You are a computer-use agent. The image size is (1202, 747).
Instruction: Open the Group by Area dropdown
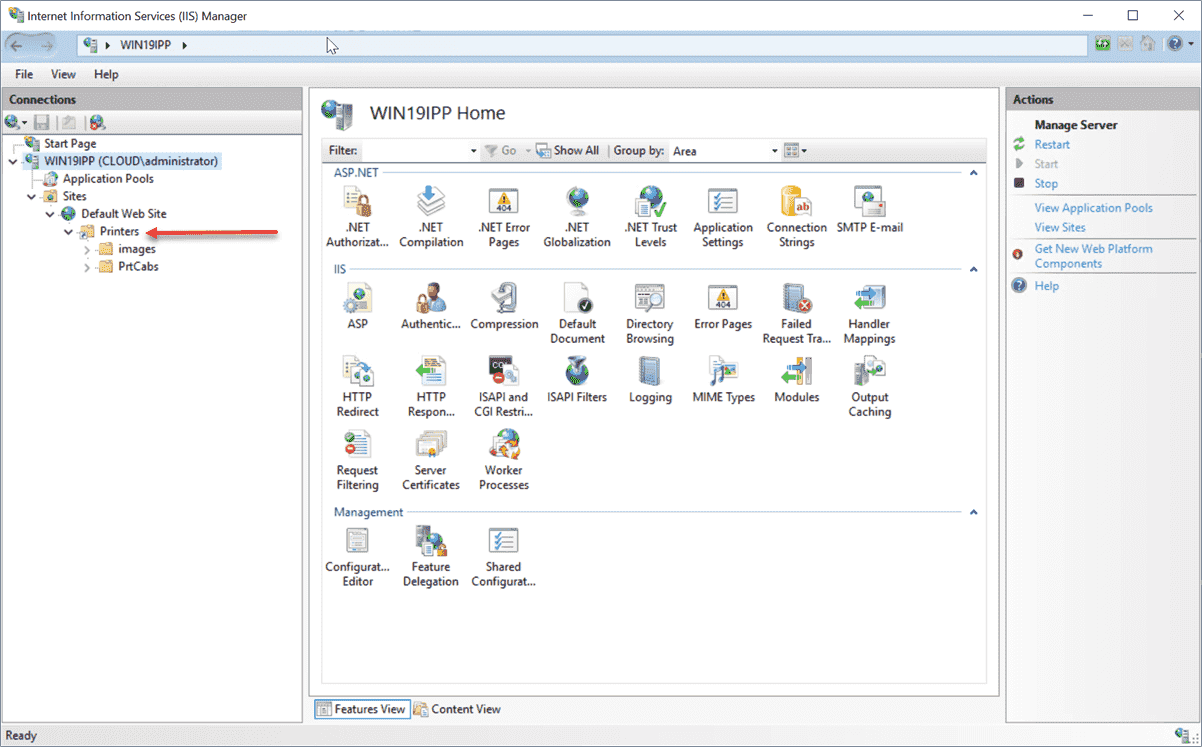click(x=774, y=150)
